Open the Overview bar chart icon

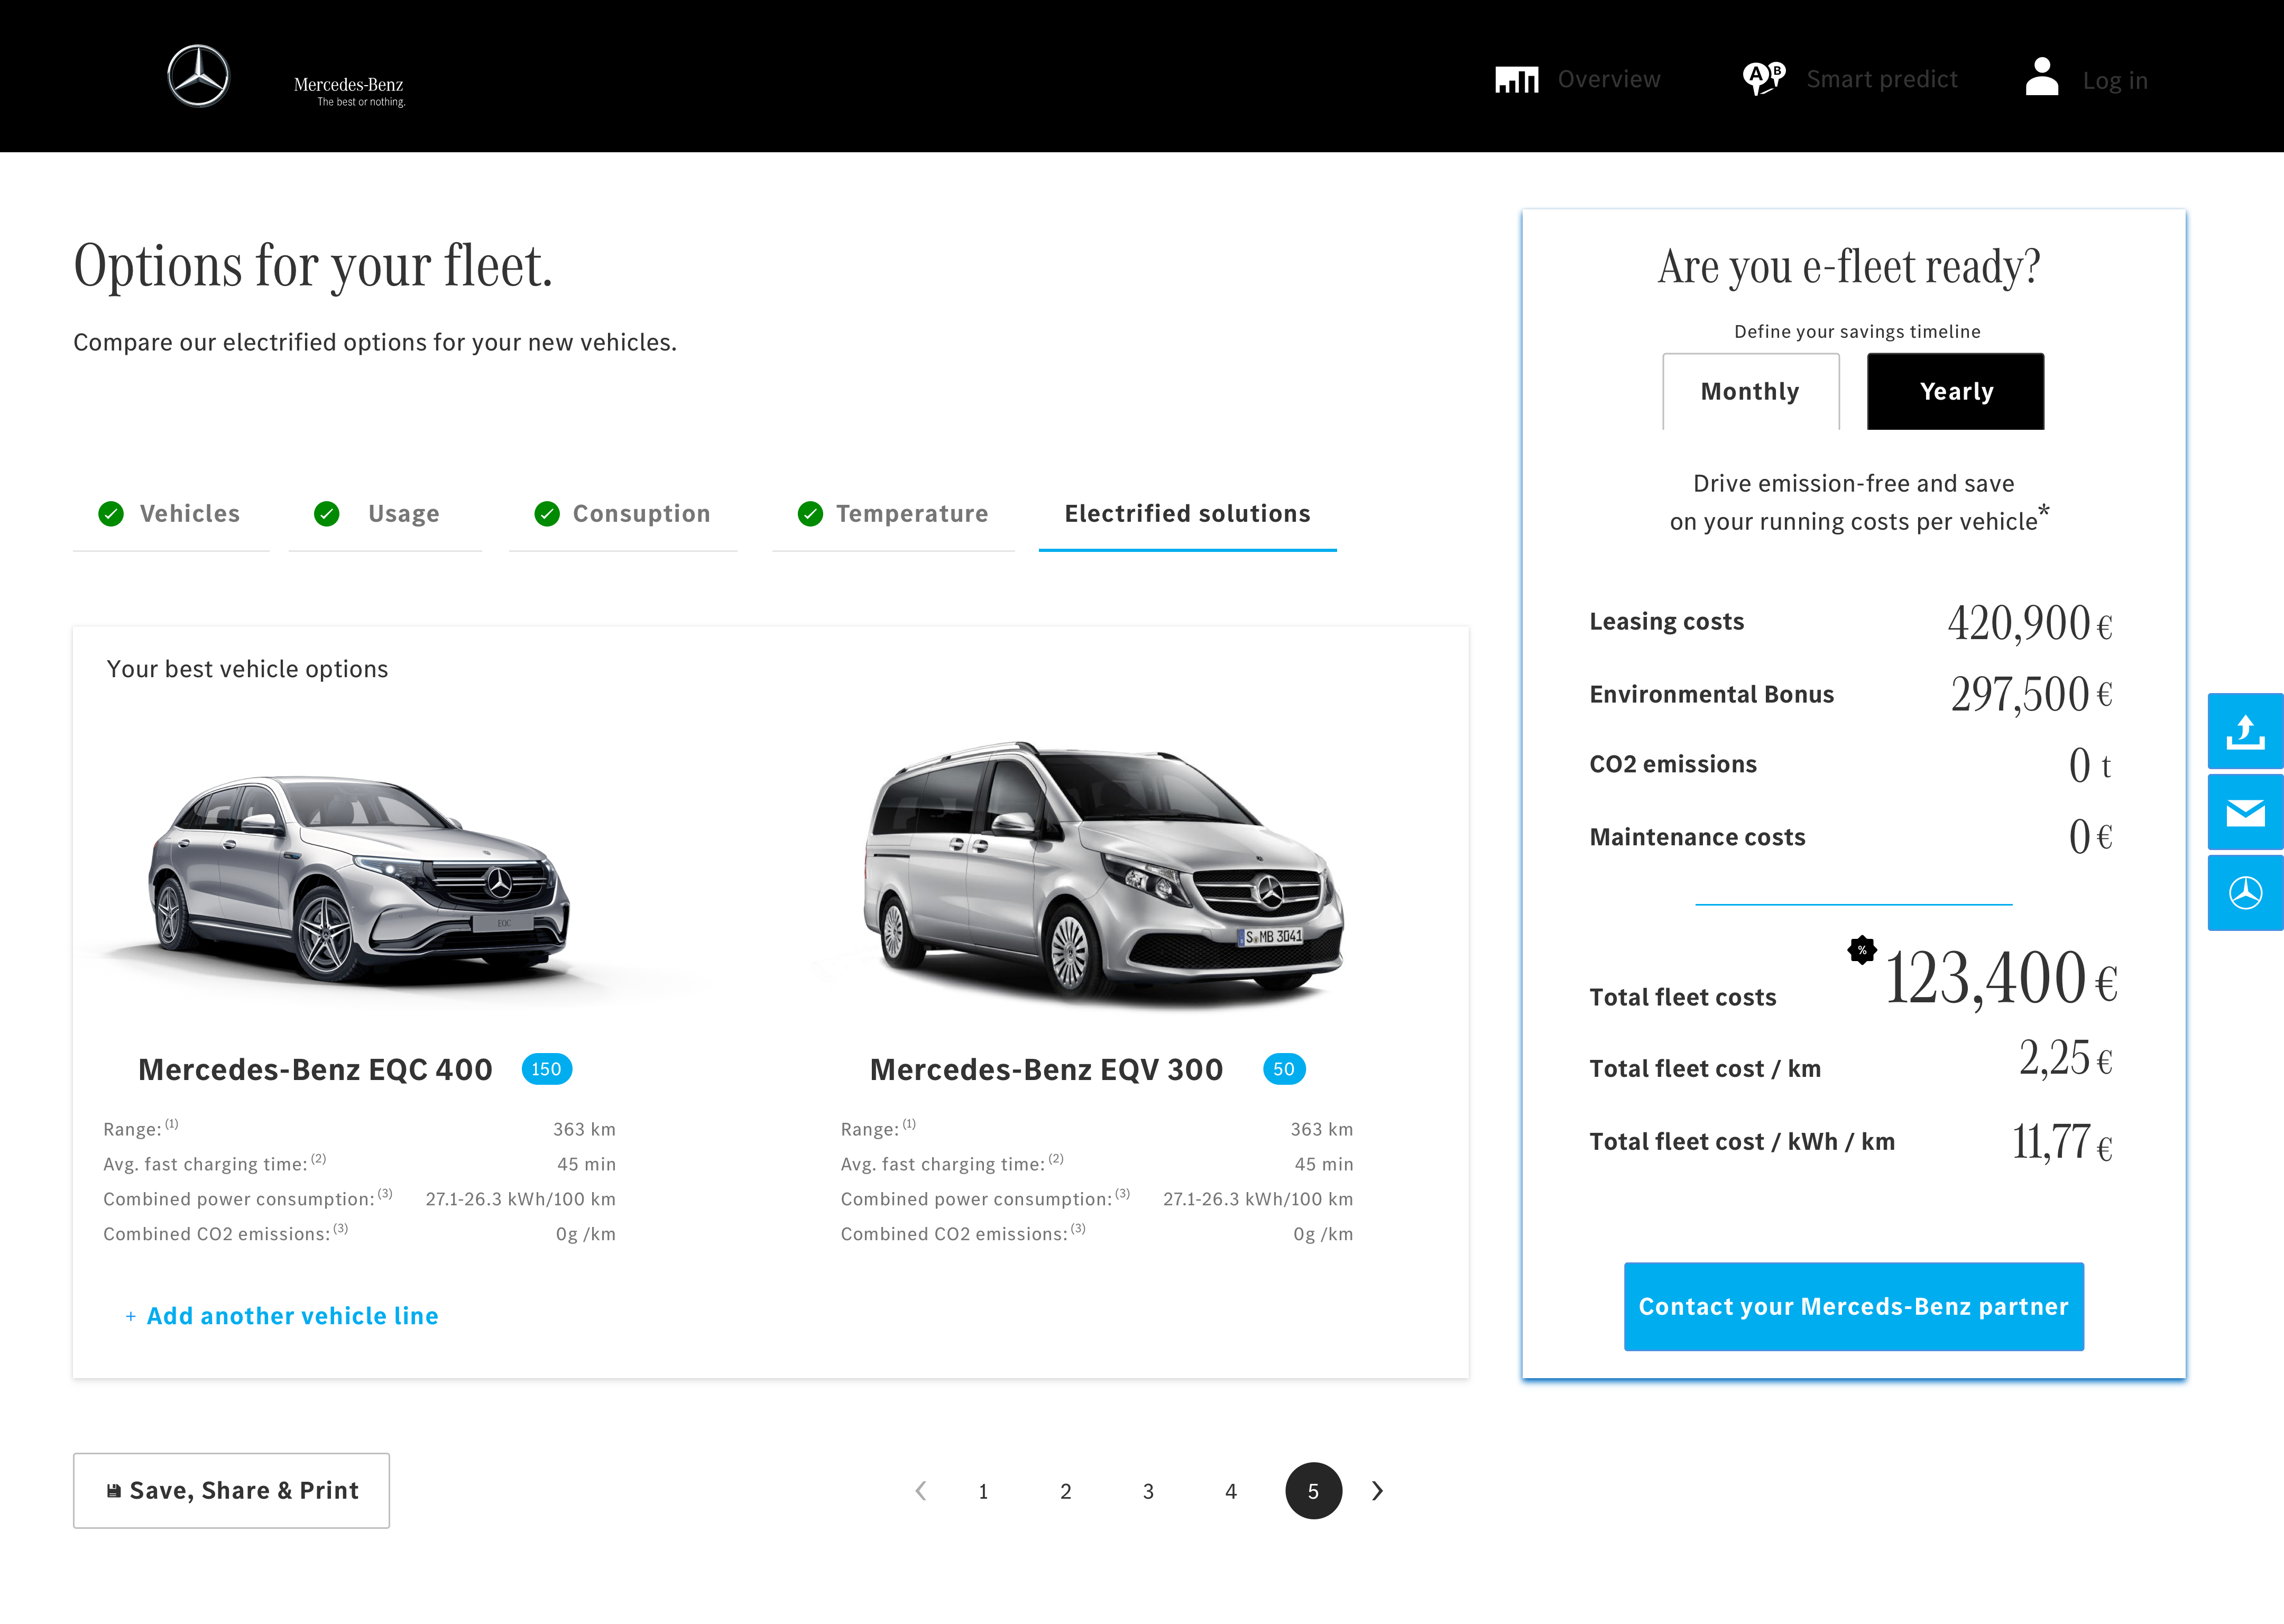(x=1516, y=79)
